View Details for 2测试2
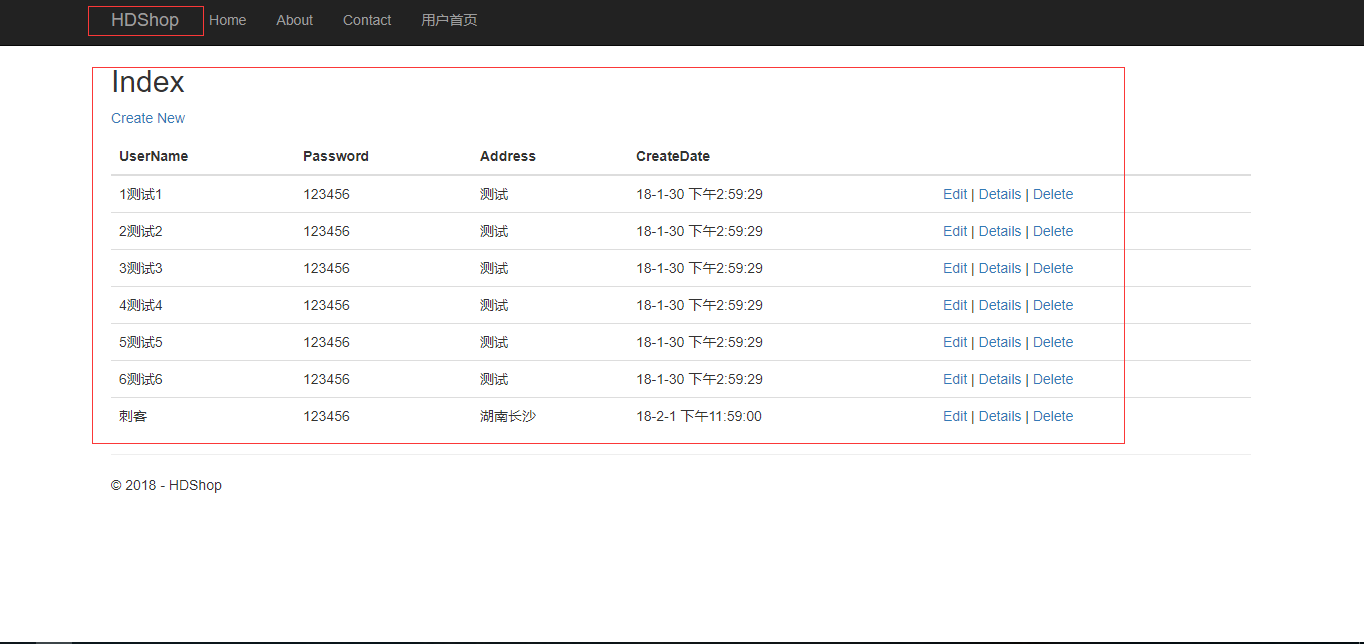Viewport: 1364px width, 644px height. (x=1000, y=231)
